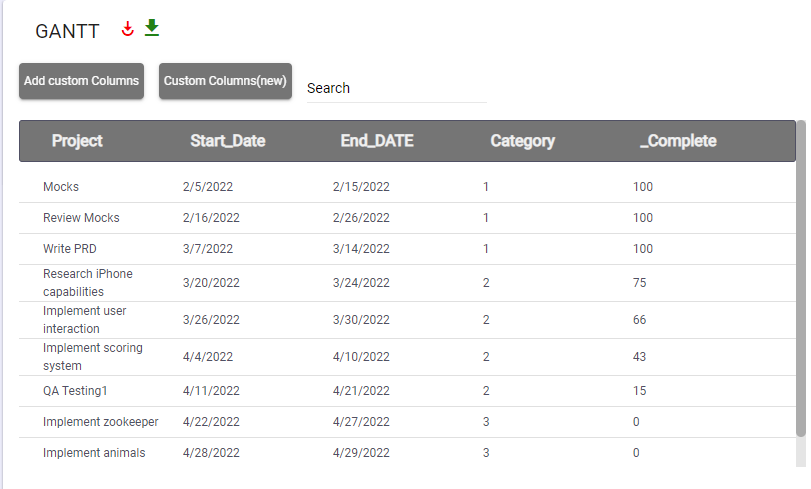Sort by Start_Date column header
Screen dimensions: 811x489
click(x=227, y=141)
